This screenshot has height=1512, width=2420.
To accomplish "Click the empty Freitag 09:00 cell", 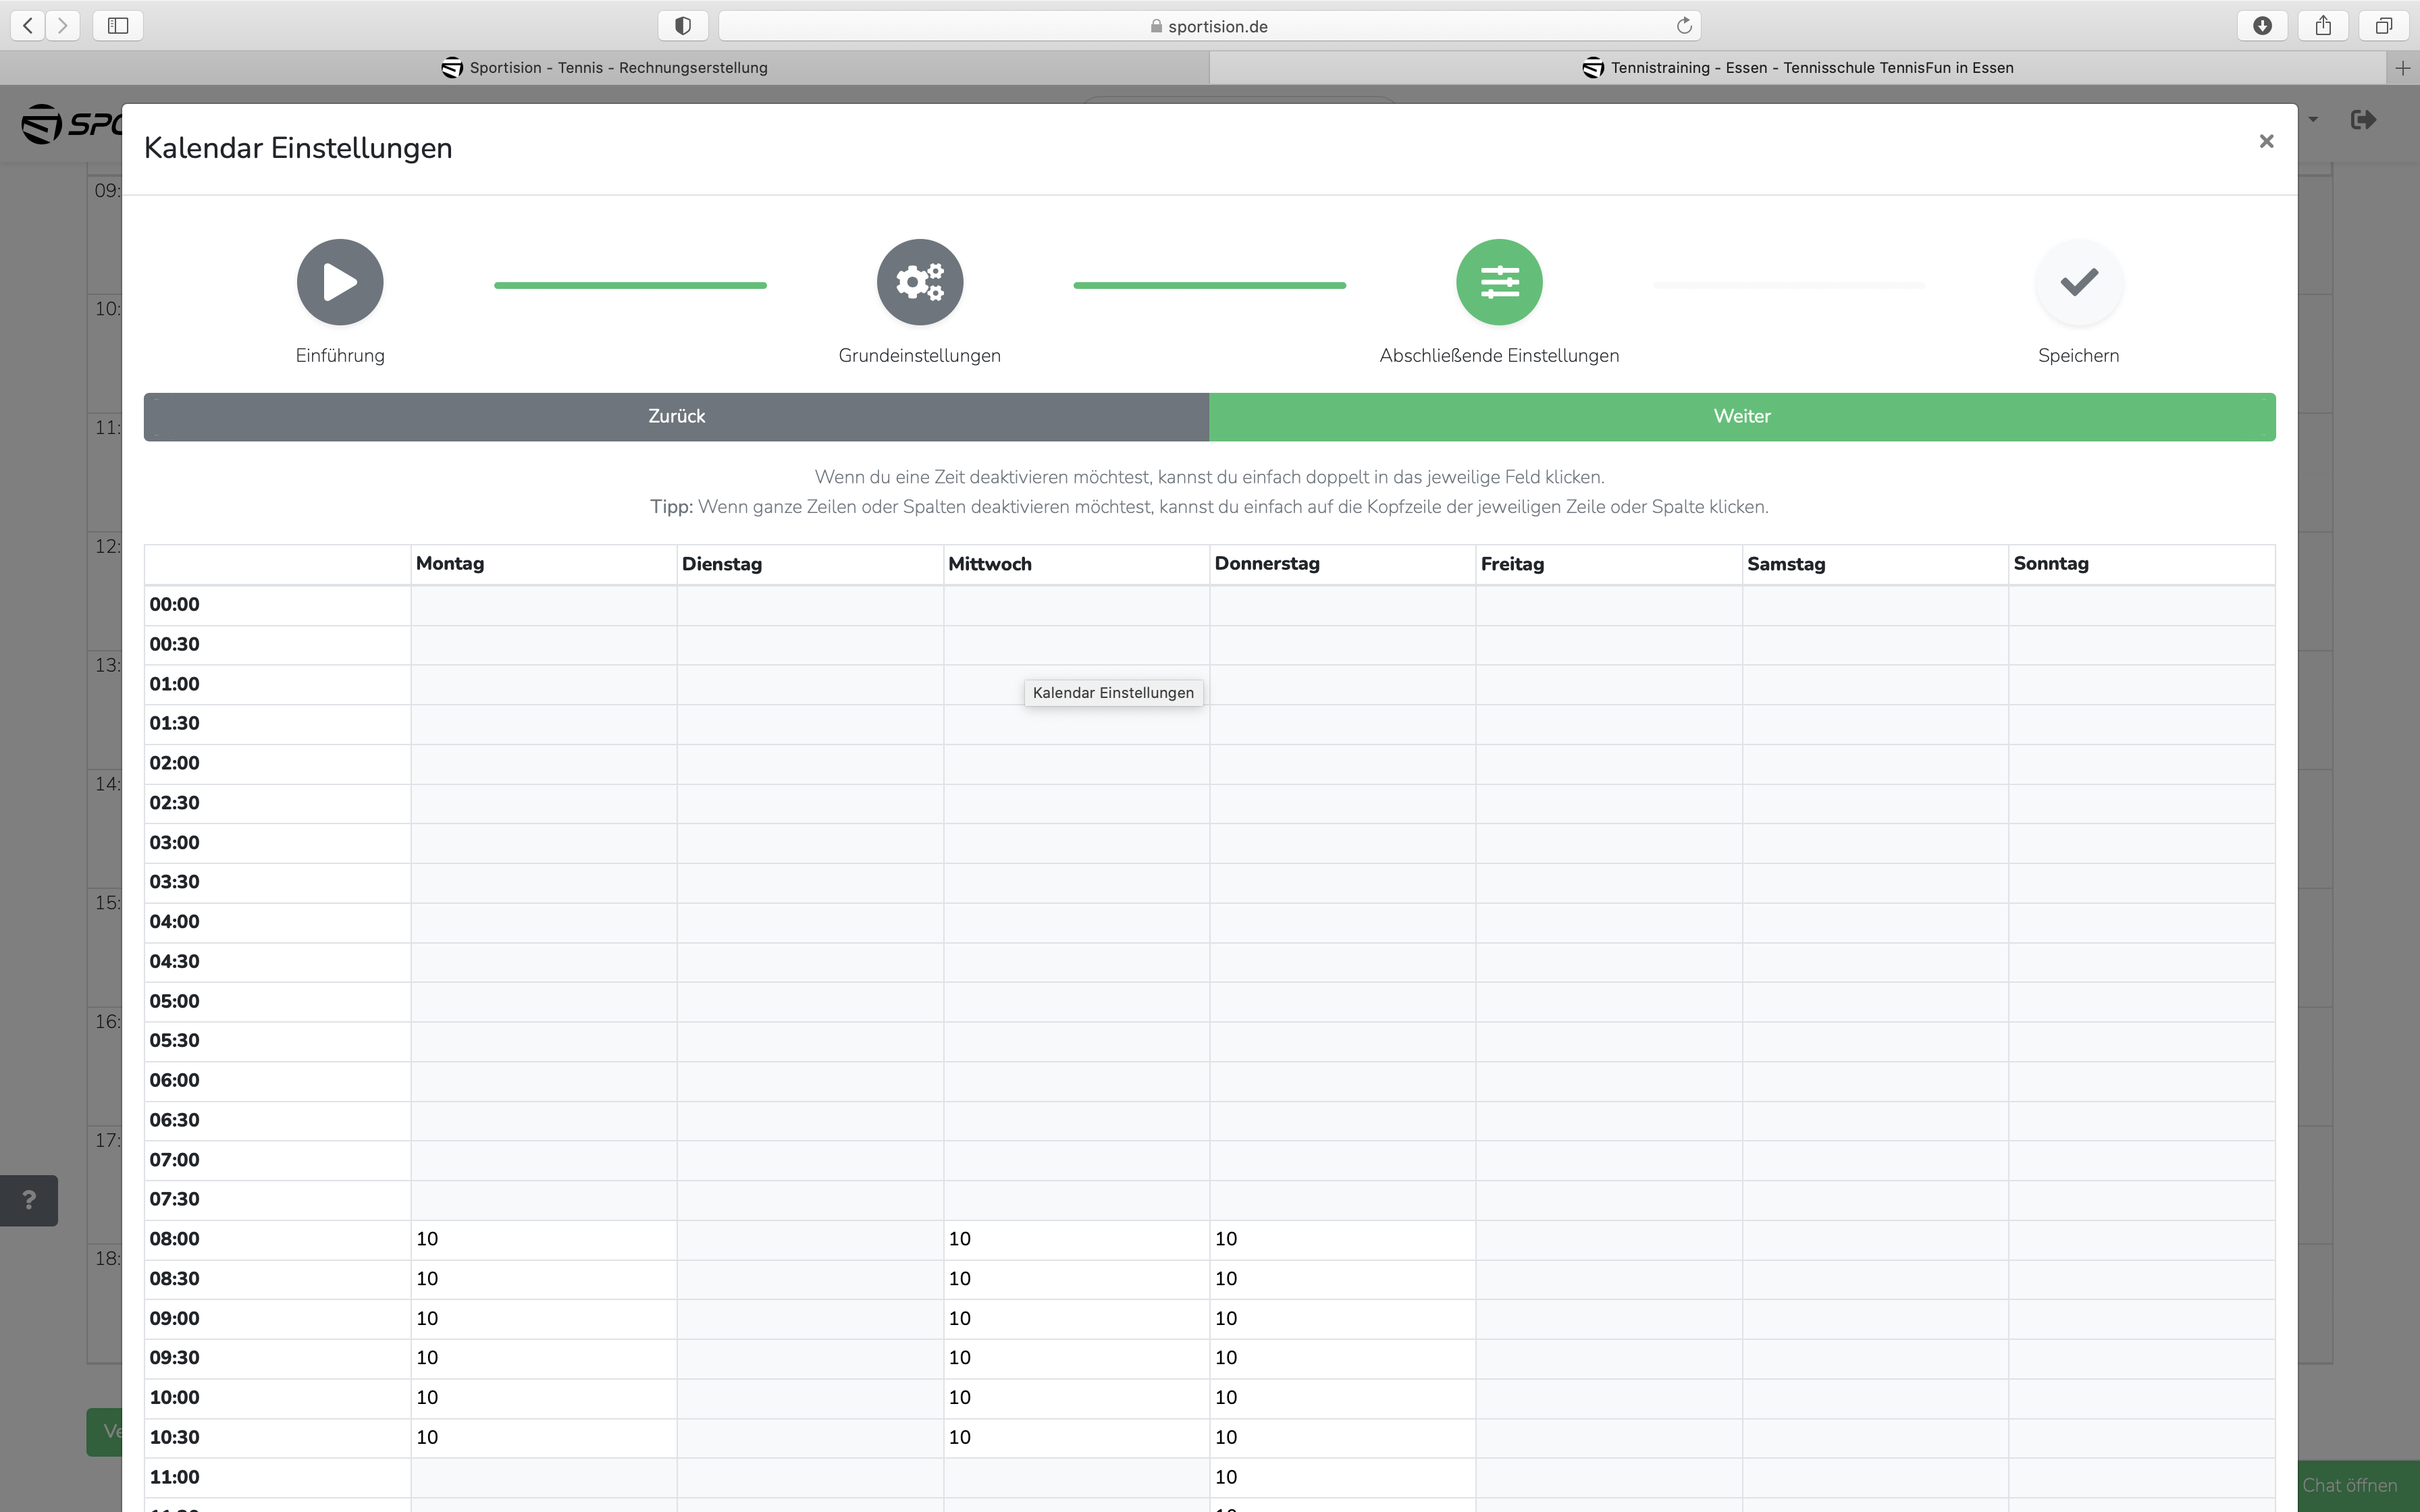I will 1609,1319.
